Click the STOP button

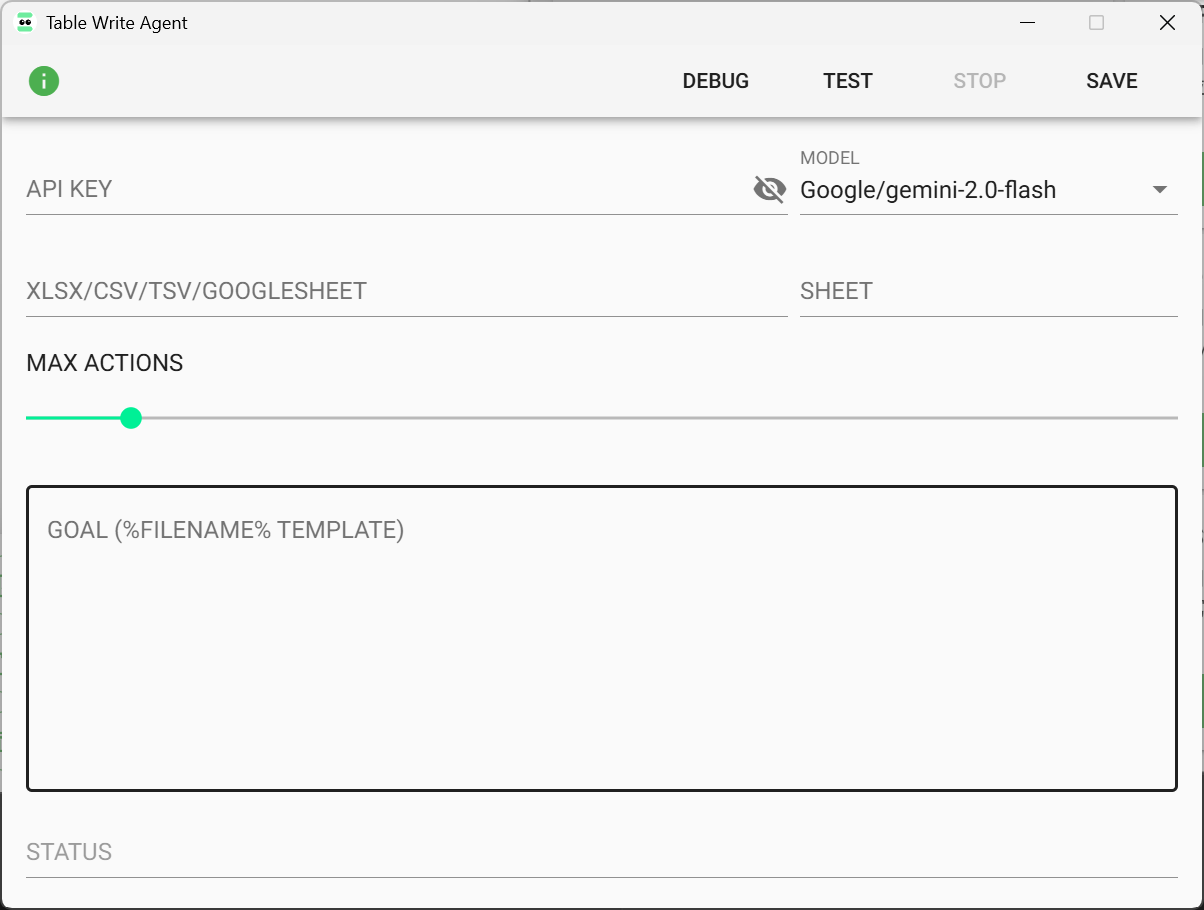click(979, 81)
